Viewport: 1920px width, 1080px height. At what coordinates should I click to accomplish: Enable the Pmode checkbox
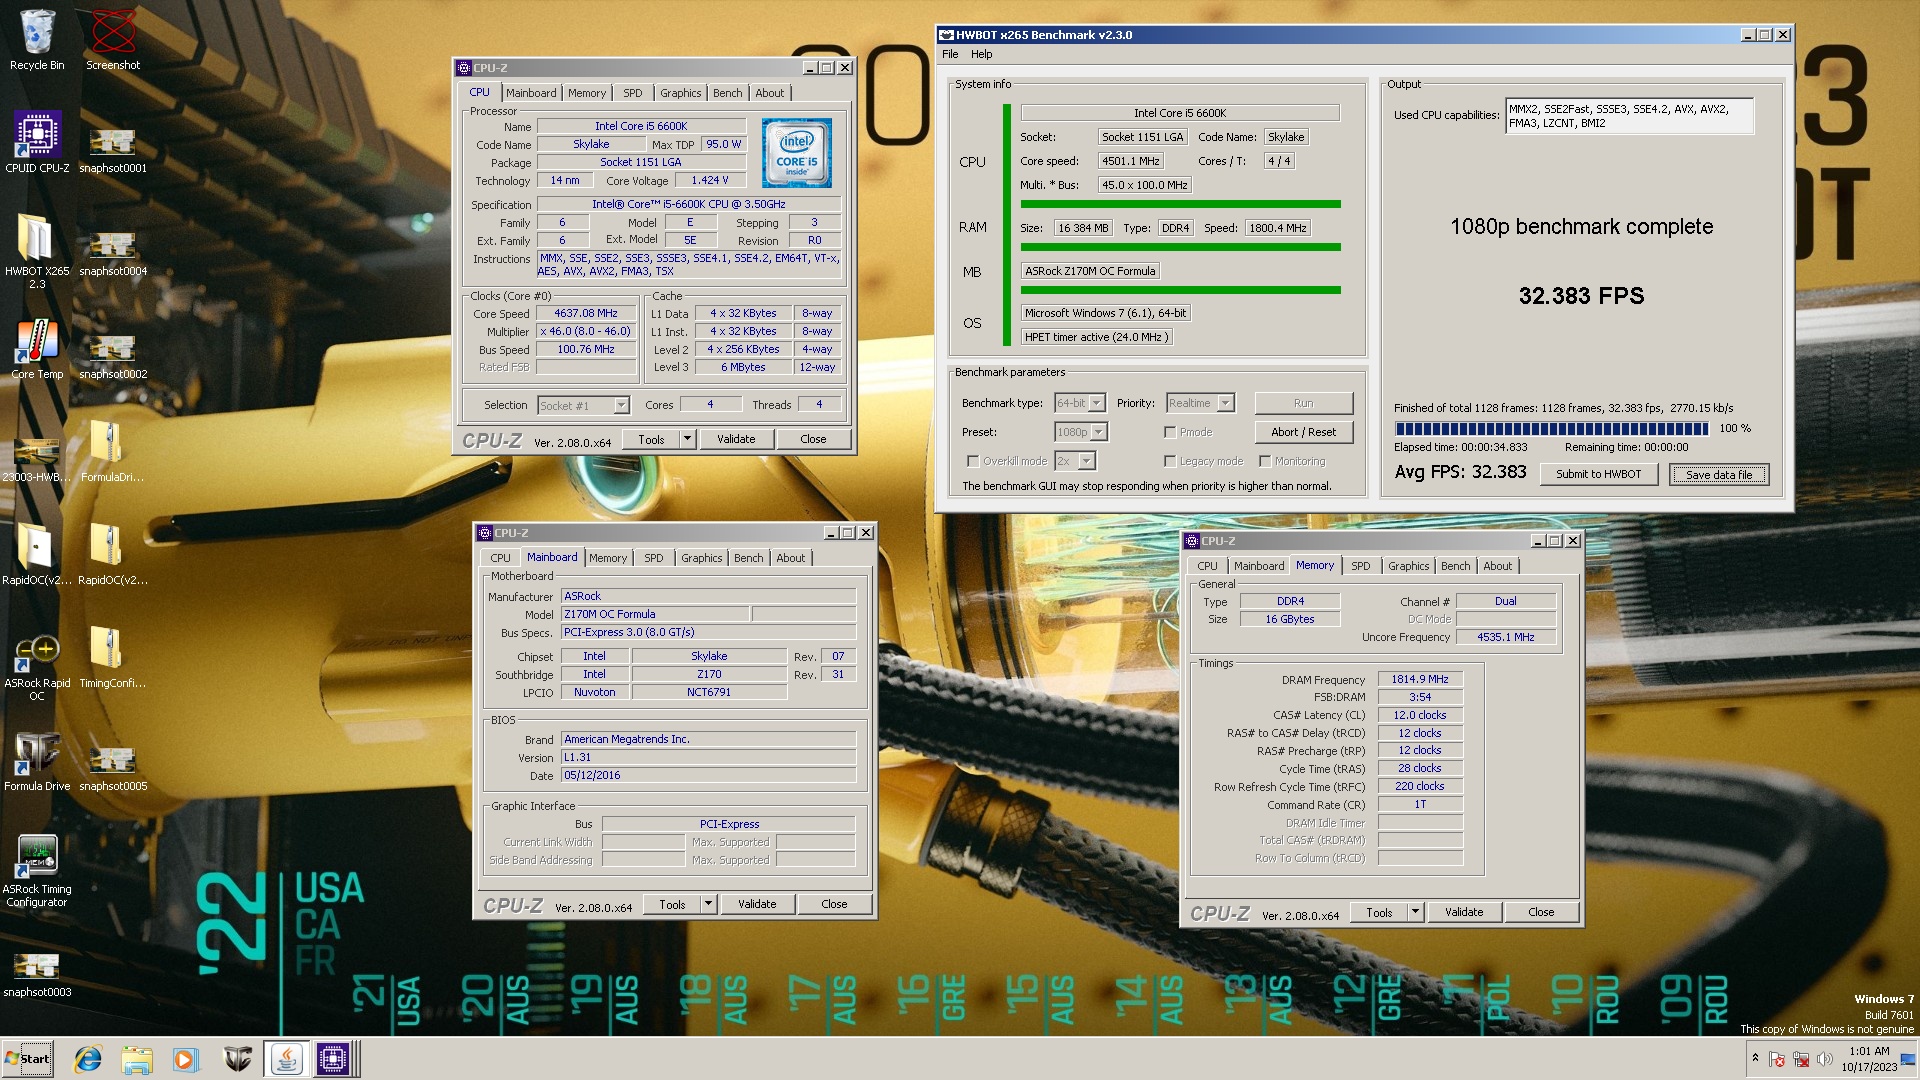click(x=1170, y=432)
